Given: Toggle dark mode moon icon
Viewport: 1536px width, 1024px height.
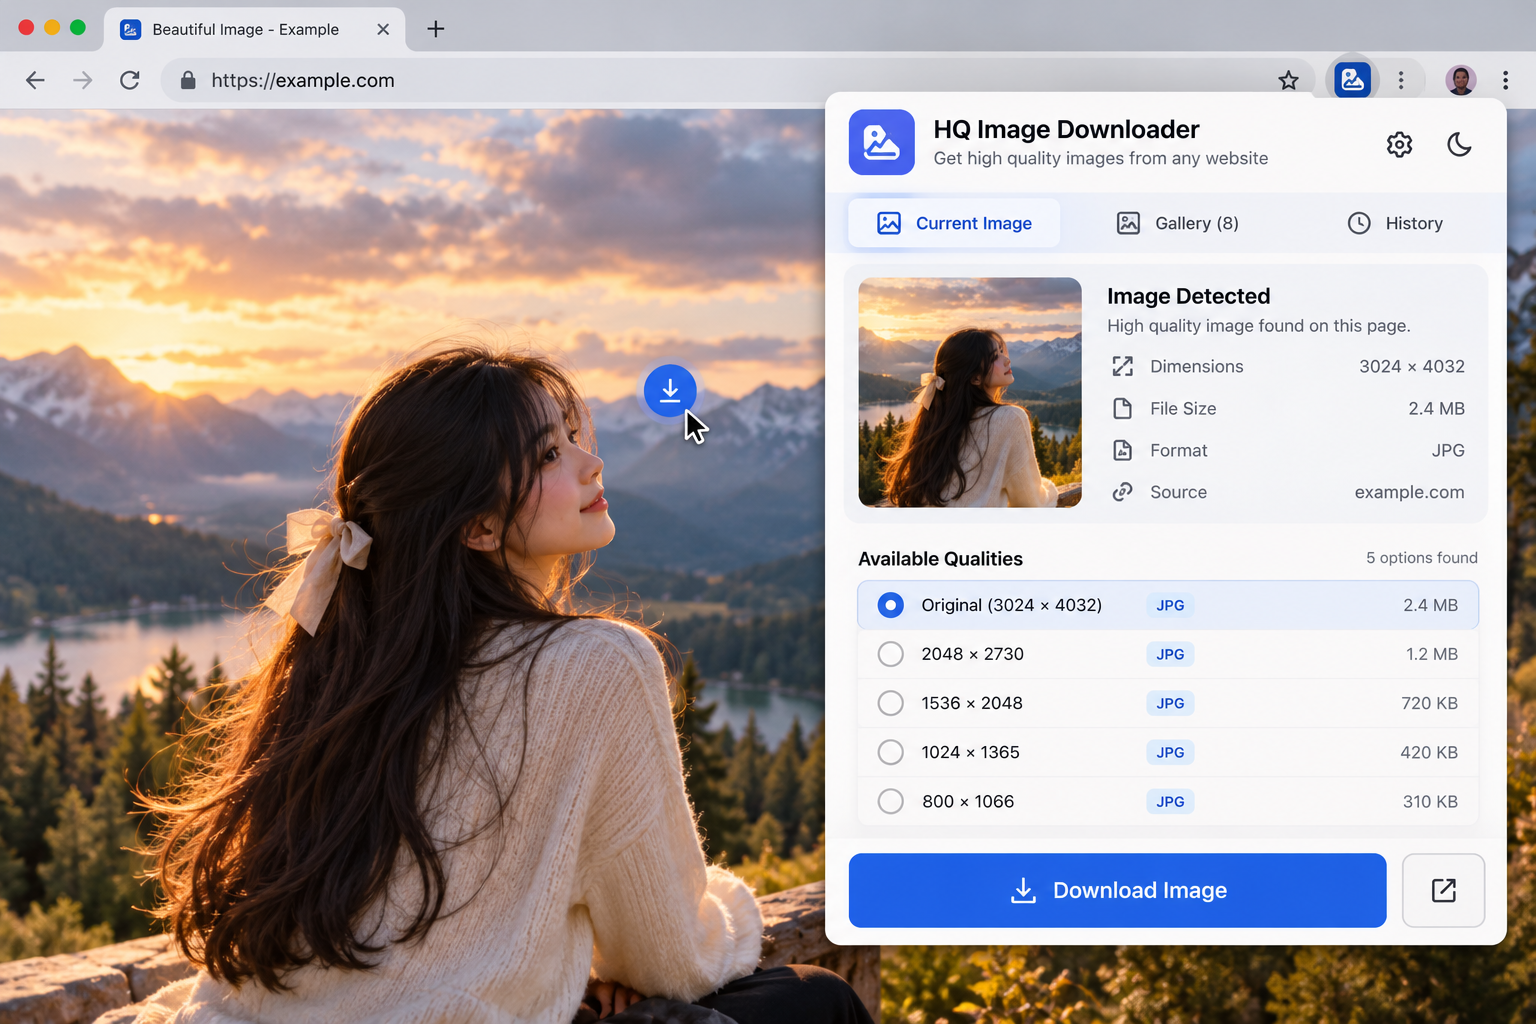Looking at the screenshot, I should tap(1459, 145).
